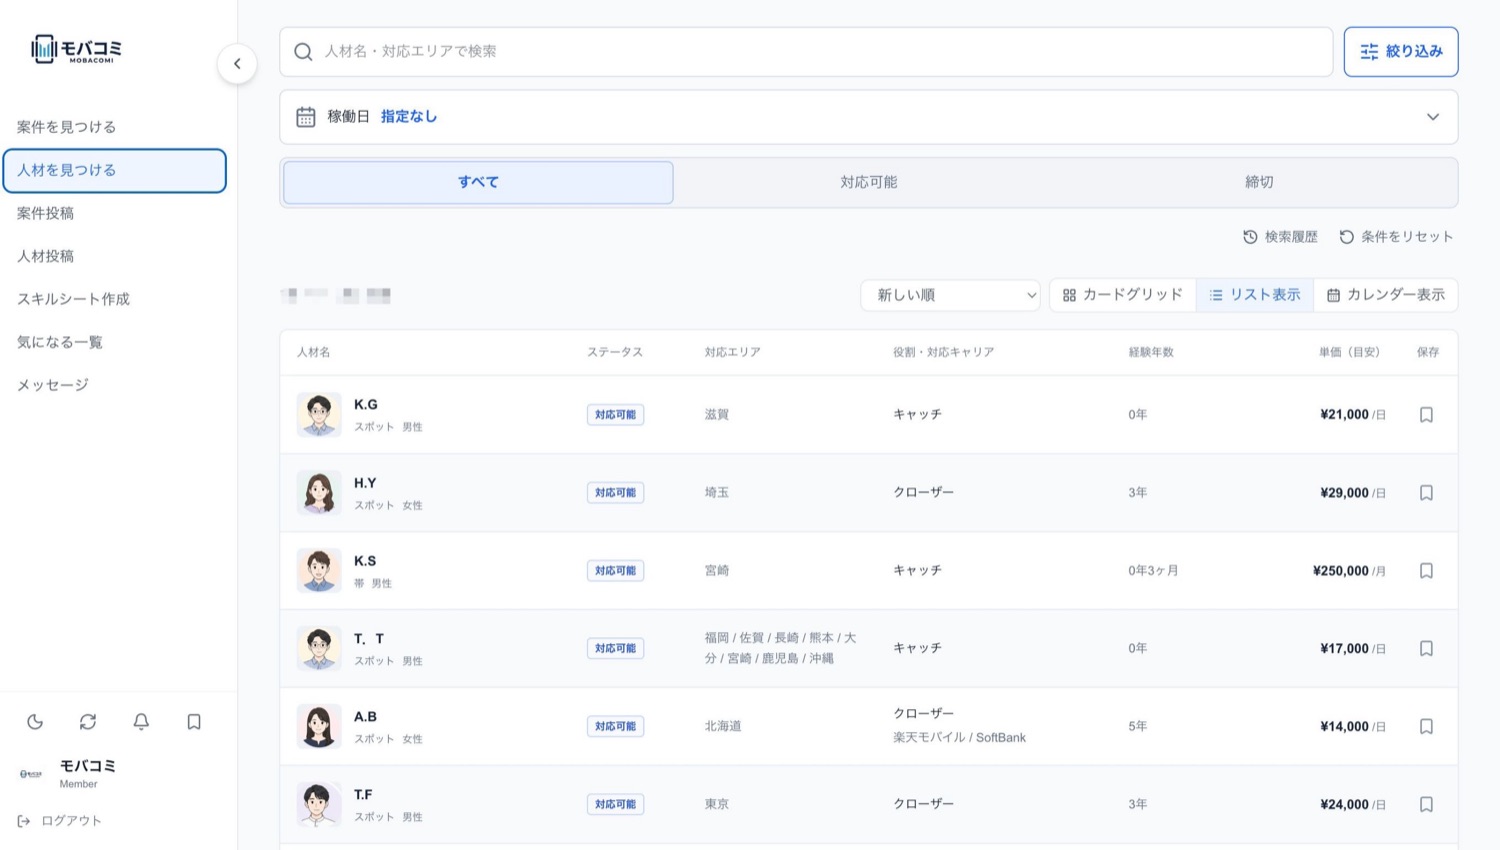Image resolution: width=1500 pixels, height=850 pixels.
Task: Bookmark the T. T talent row
Action: (x=1427, y=649)
